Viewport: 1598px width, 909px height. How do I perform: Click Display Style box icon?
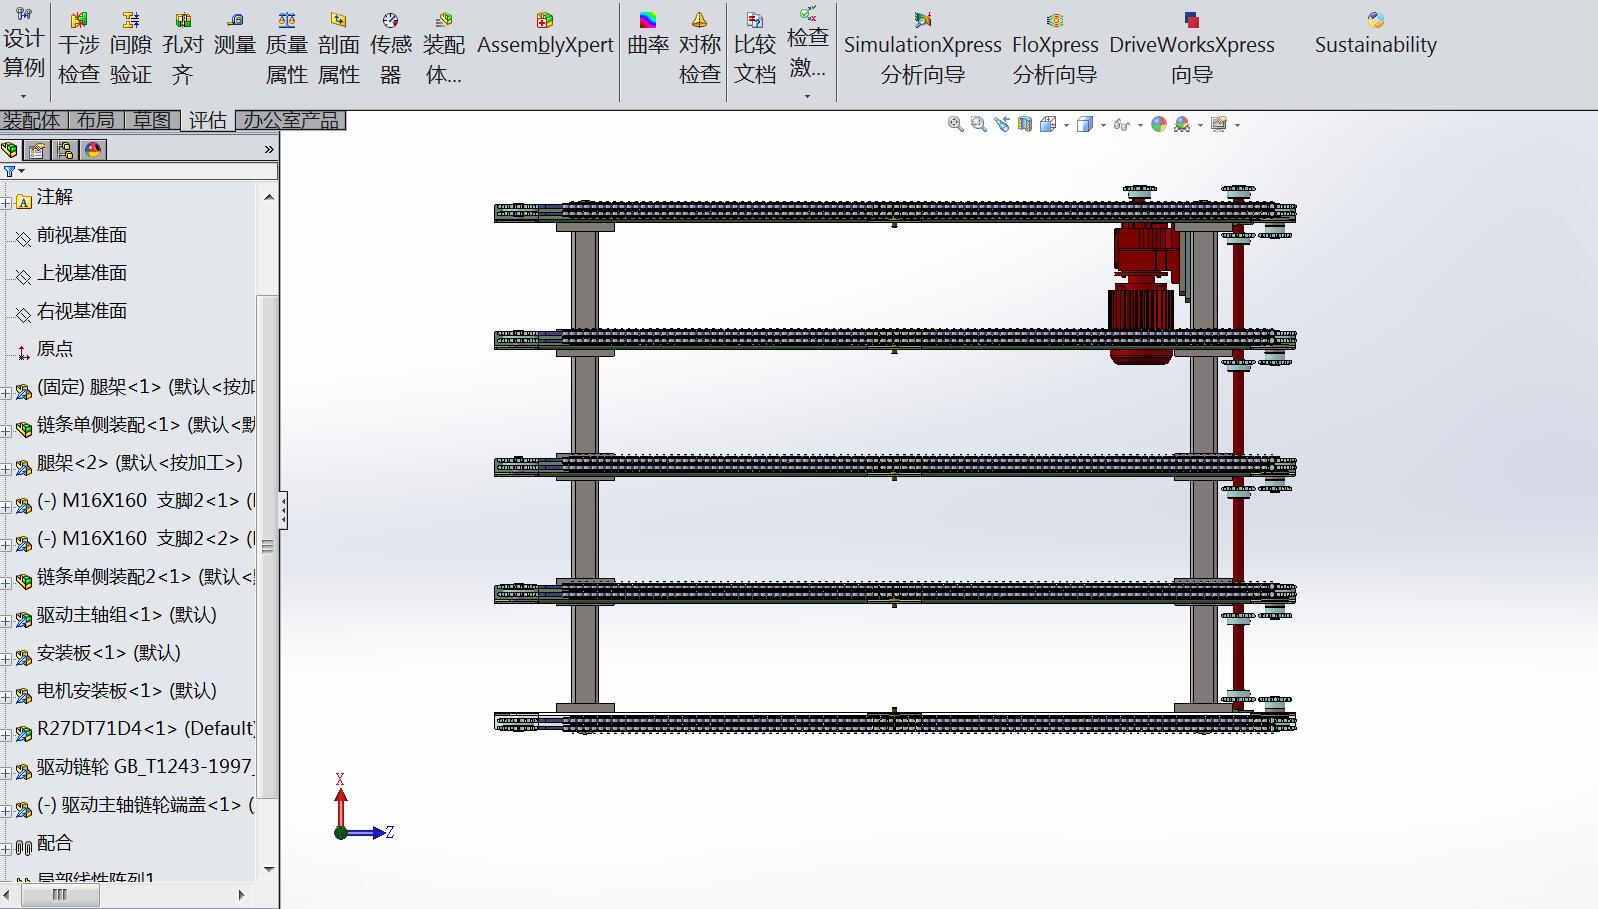tap(1084, 124)
